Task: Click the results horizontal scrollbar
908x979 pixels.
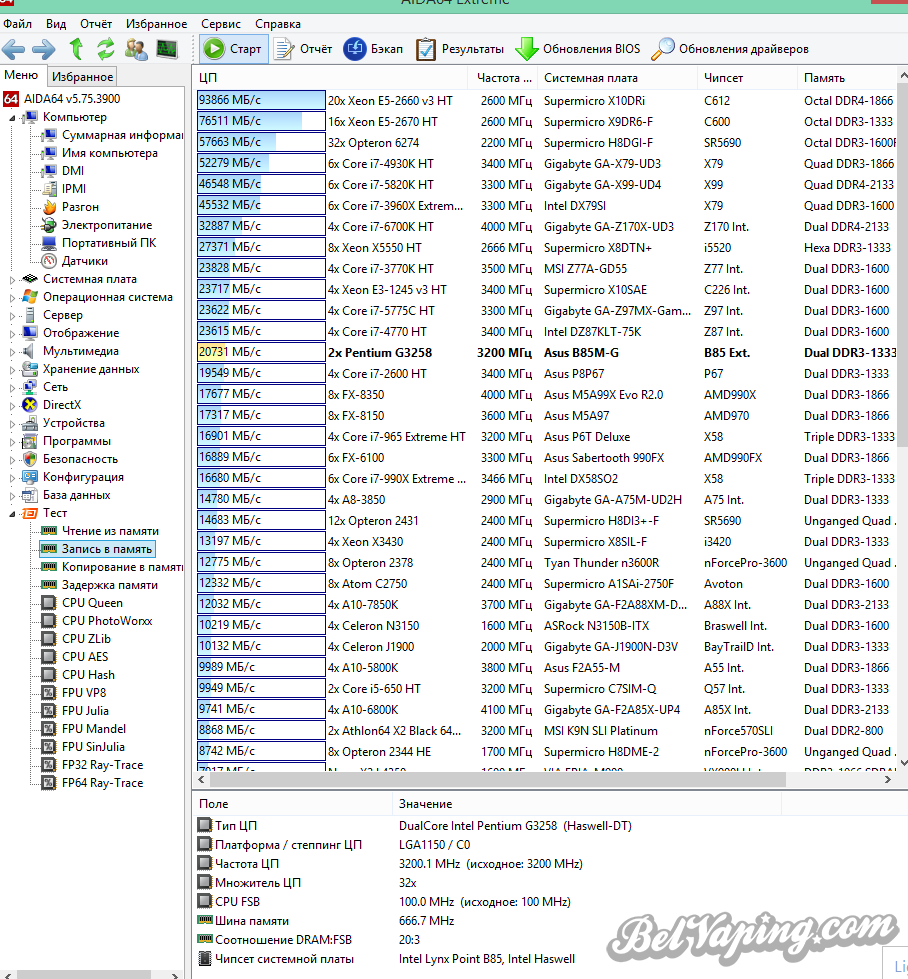Action: click(498, 779)
